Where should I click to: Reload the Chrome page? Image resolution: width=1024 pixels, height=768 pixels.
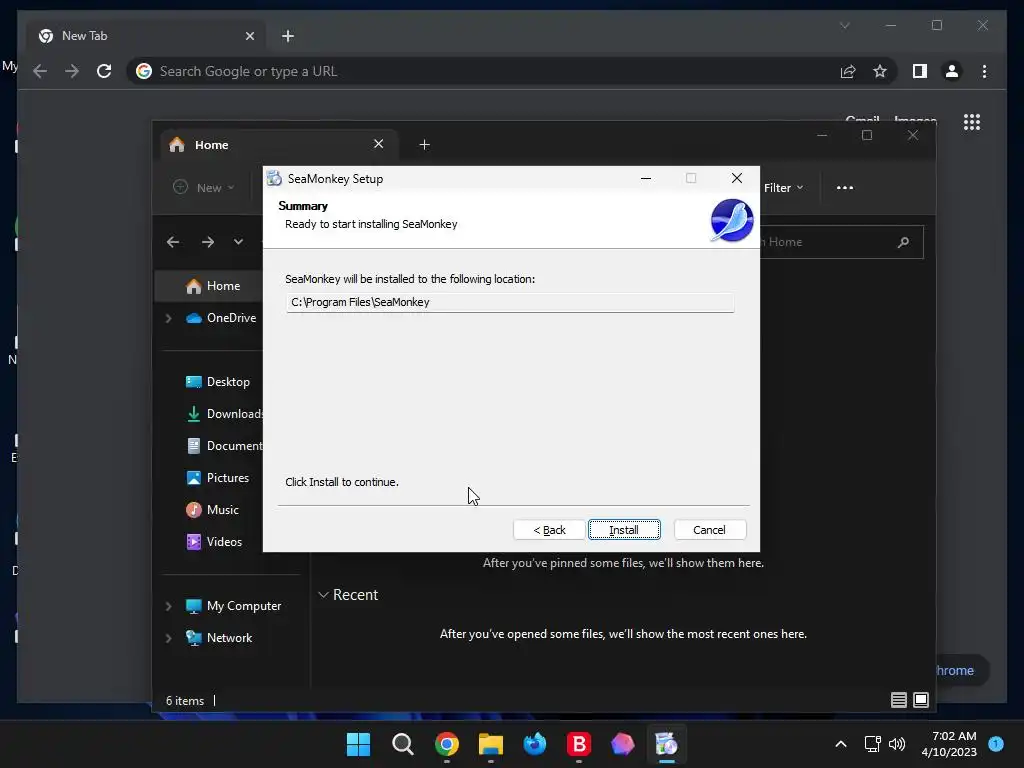pos(104,71)
